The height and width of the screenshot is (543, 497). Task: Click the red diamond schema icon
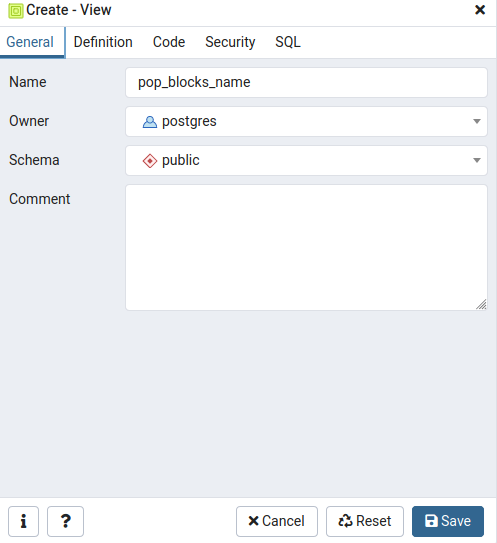[x=150, y=161]
